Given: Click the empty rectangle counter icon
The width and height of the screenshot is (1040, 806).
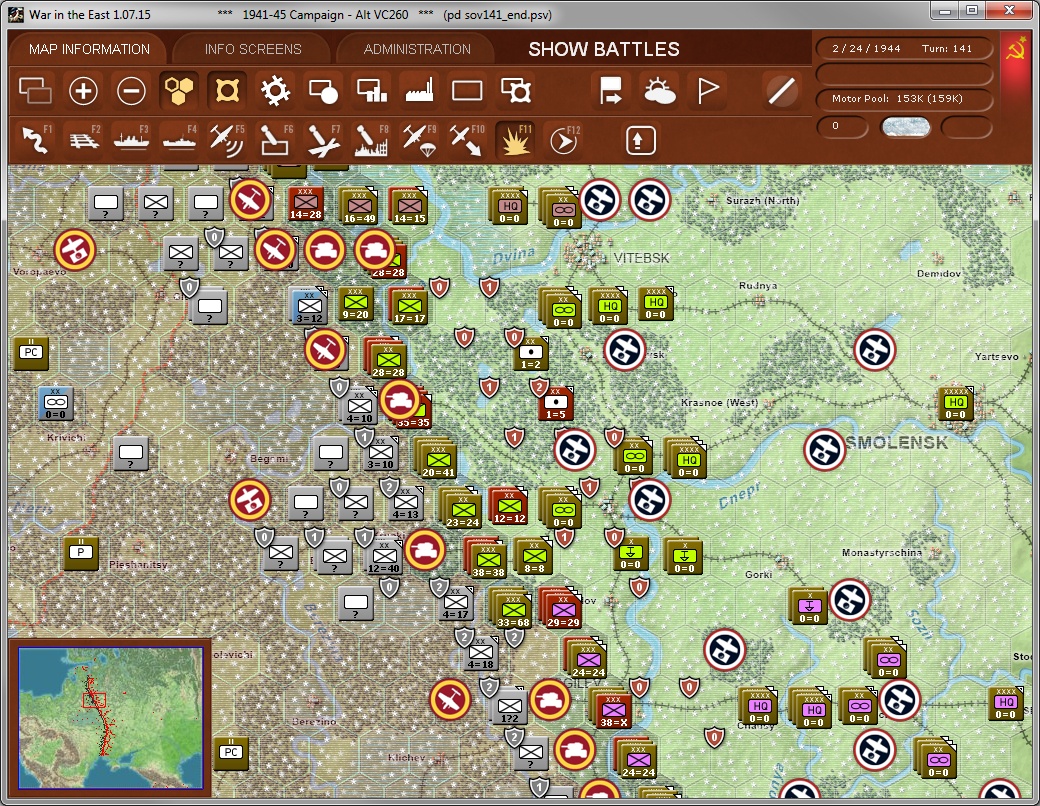Looking at the screenshot, I should (467, 91).
